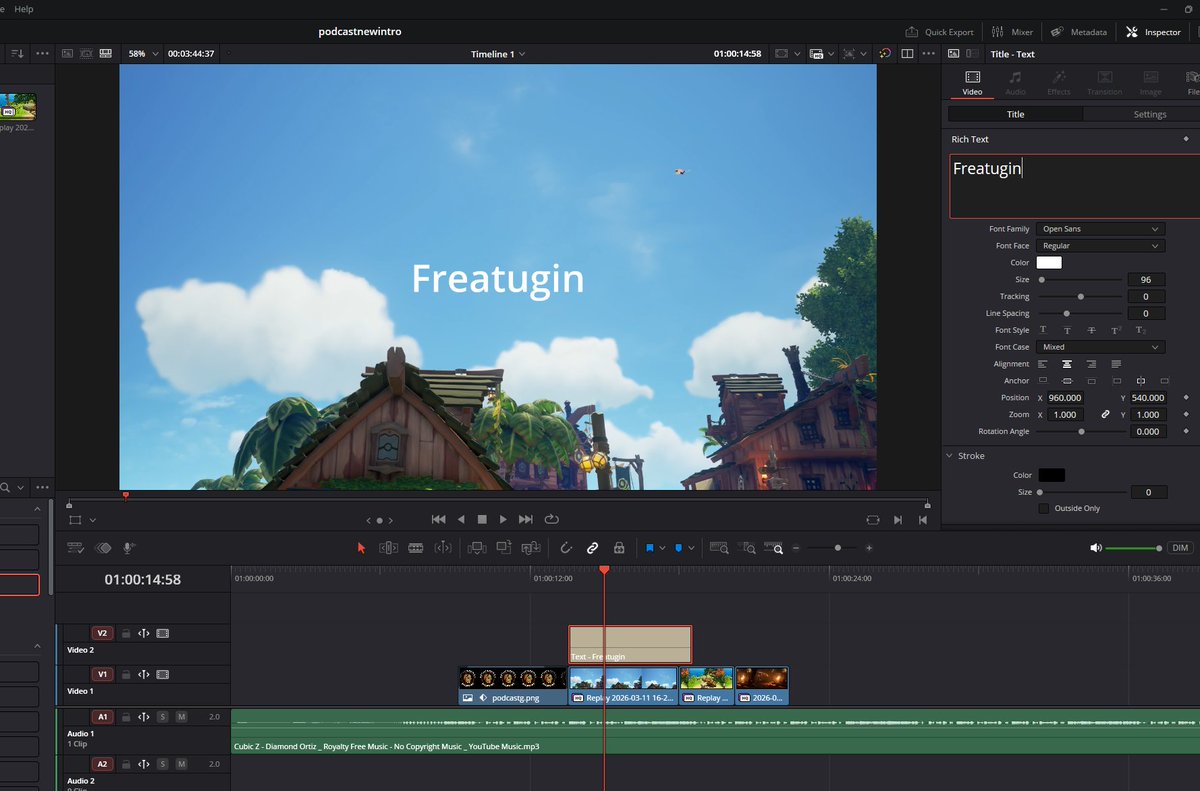Jump to first frame playback button

click(438, 520)
